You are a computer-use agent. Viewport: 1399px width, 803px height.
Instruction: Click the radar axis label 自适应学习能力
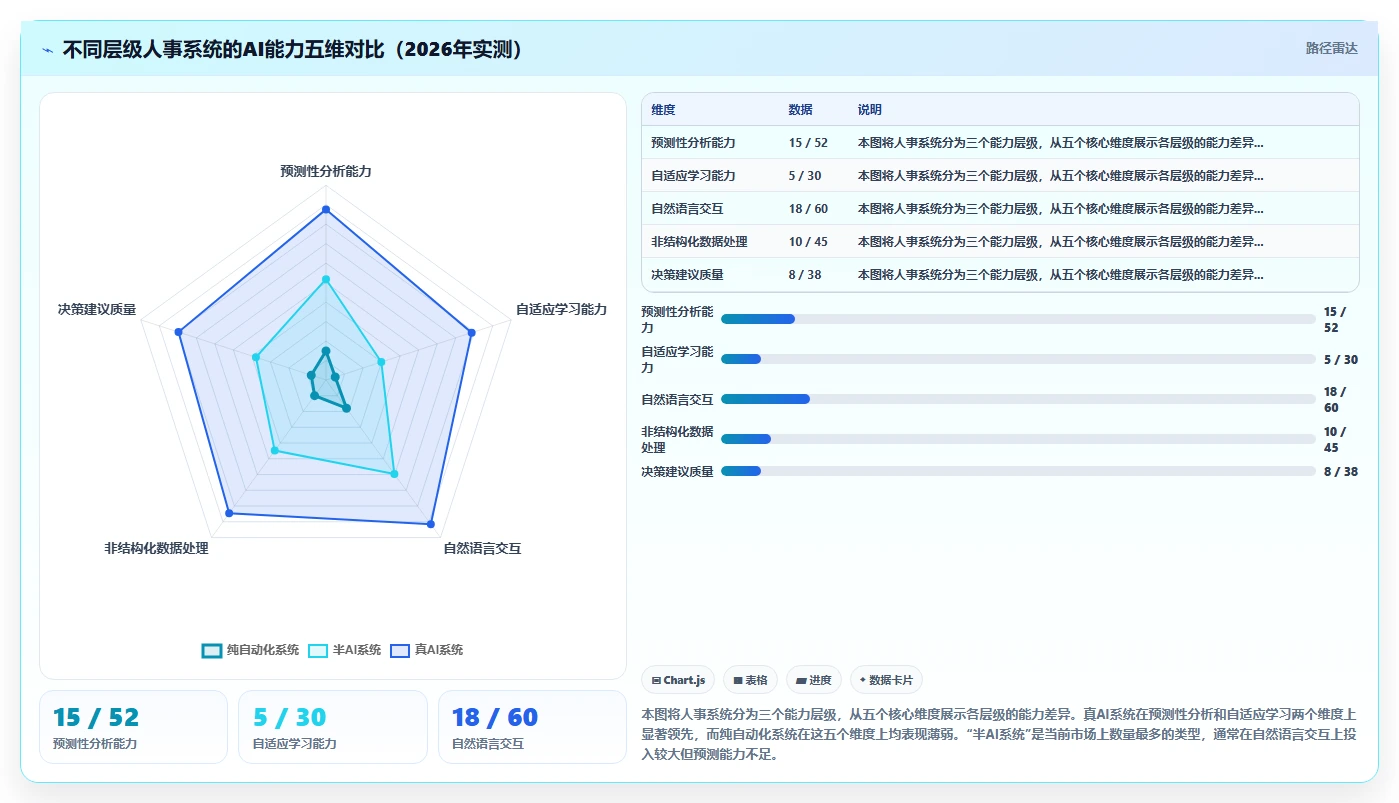[x=561, y=309]
